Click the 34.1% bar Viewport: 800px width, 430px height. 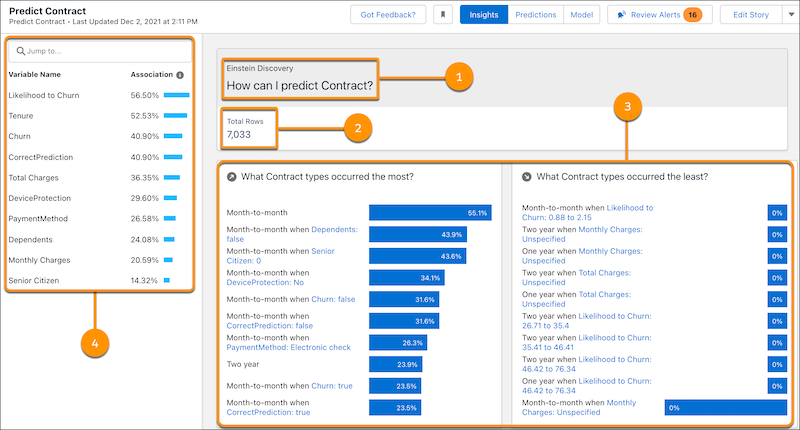point(407,278)
